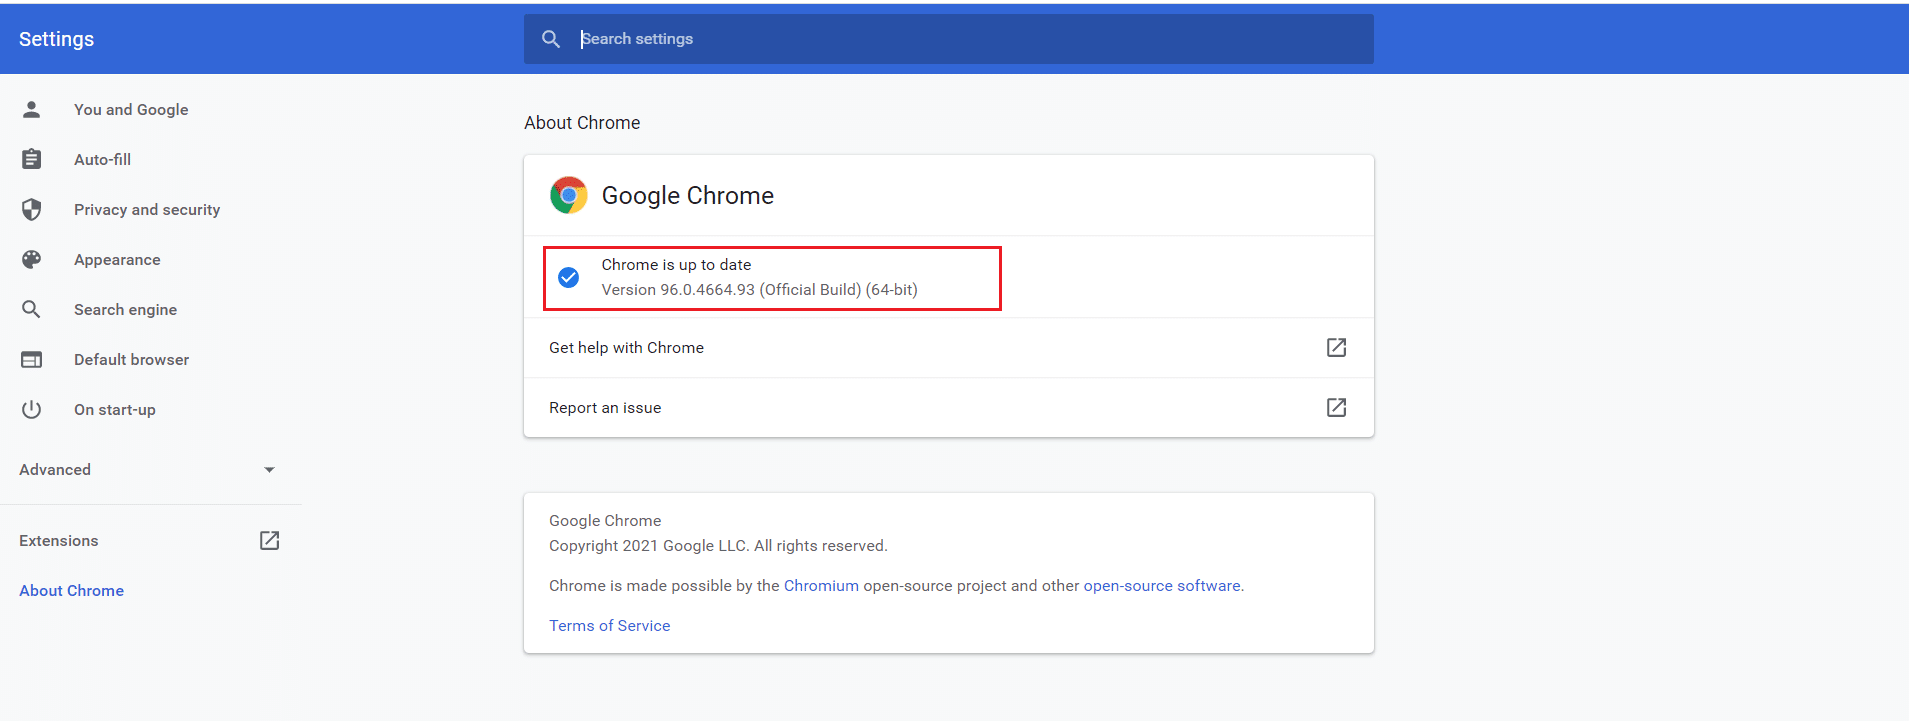
Task: Open the Get help with Chrome external link icon
Action: (1336, 347)
